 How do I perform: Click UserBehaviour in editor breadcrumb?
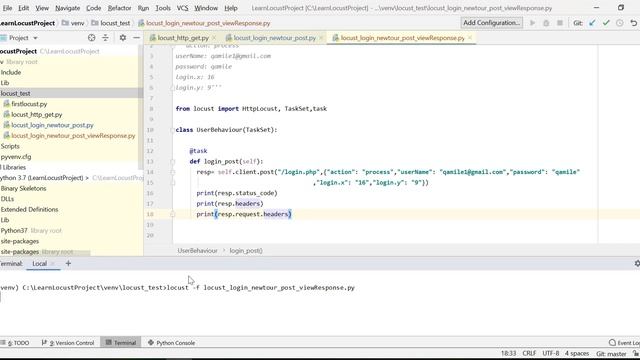pyautogui.click(x=198, y=251)
